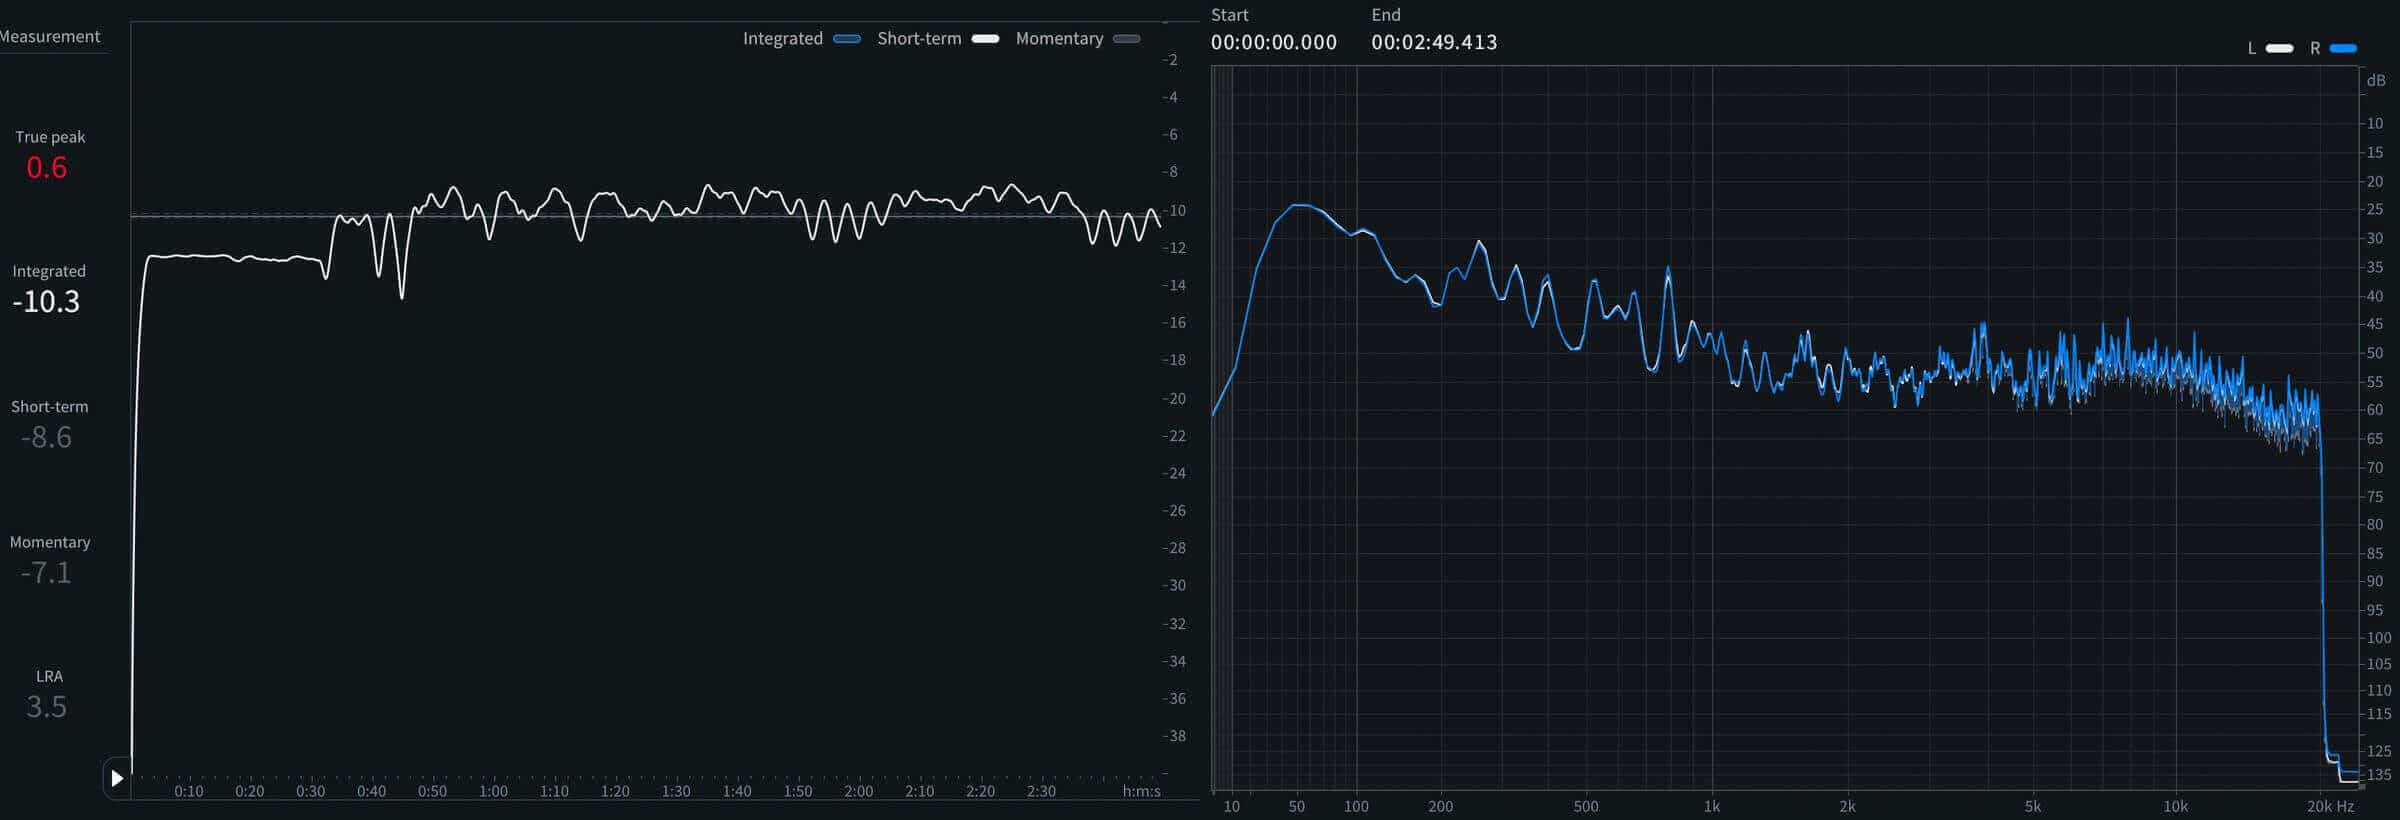Click the -20 label on the loudness scale
Viewport: 2400px width, 820px height.
[1174, 398]
